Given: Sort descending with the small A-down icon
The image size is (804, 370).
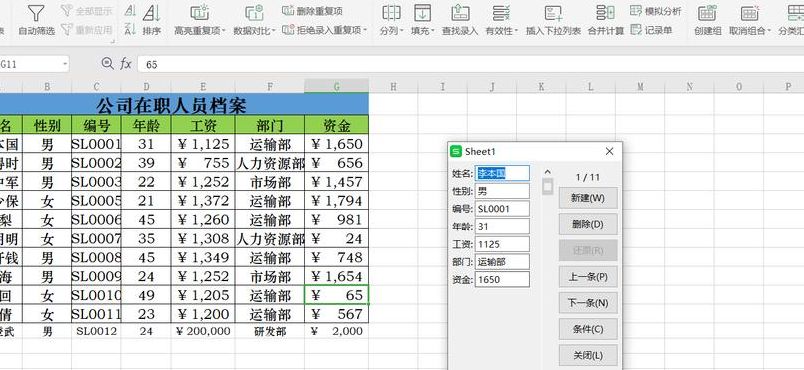Looking at the screenshot, I should click(130, 30).
